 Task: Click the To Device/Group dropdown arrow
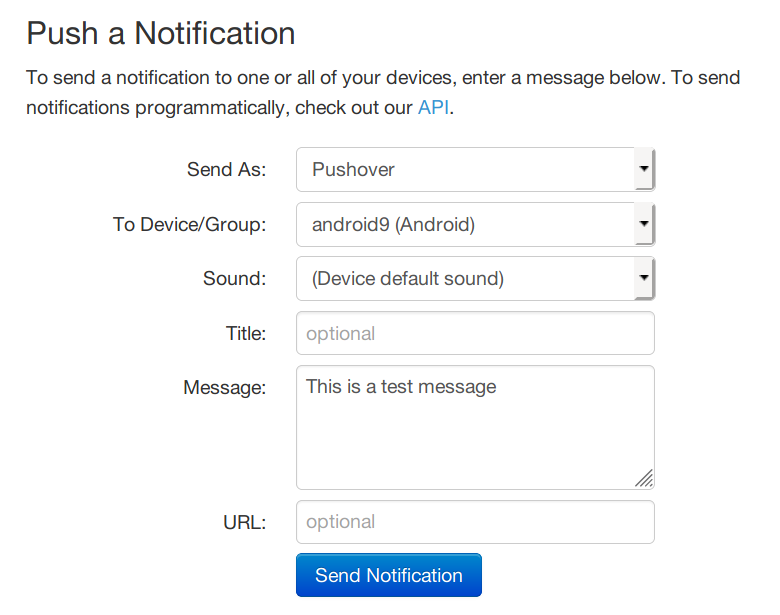point(644,224)
